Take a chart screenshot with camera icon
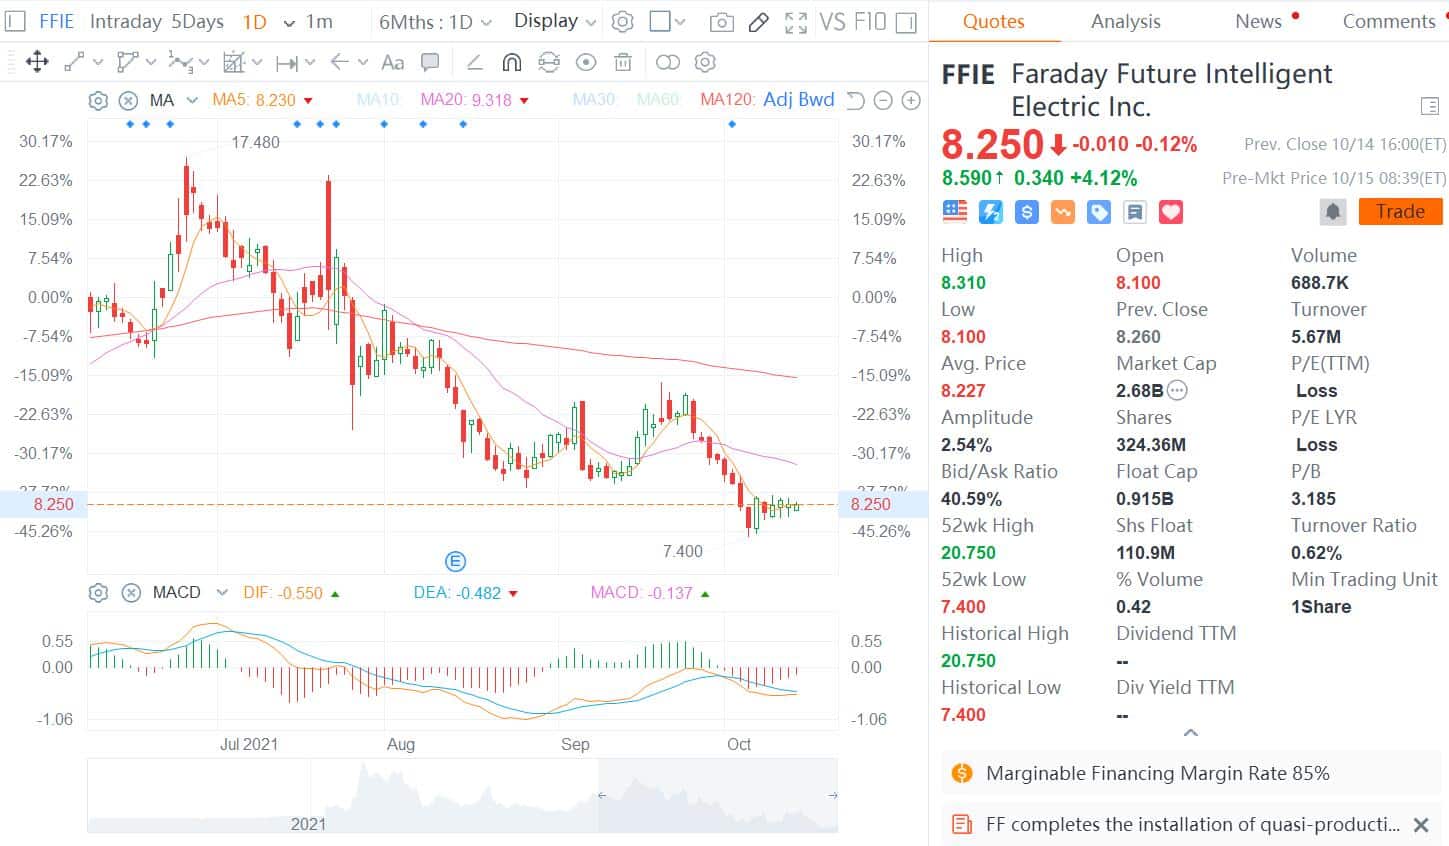The image size is (1449, 846). tap(721, 22)
